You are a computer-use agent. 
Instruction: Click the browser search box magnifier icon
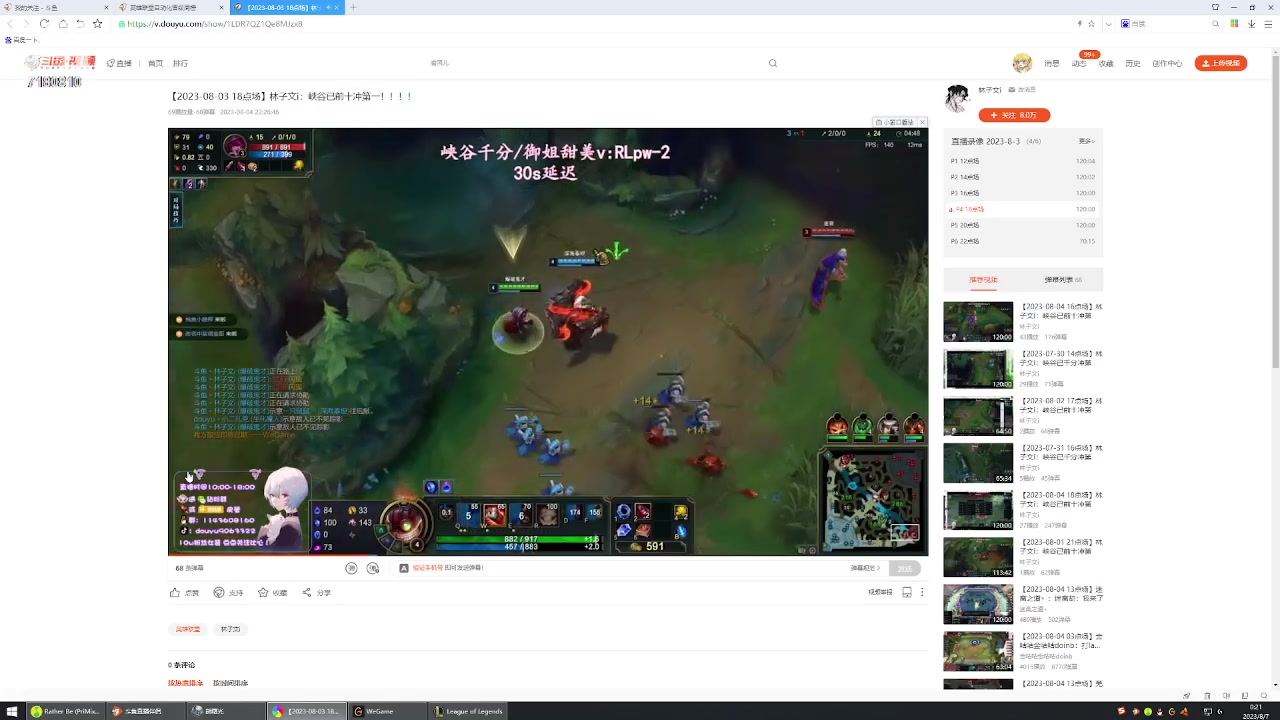pyautogui.click(x=1216, y=23)
